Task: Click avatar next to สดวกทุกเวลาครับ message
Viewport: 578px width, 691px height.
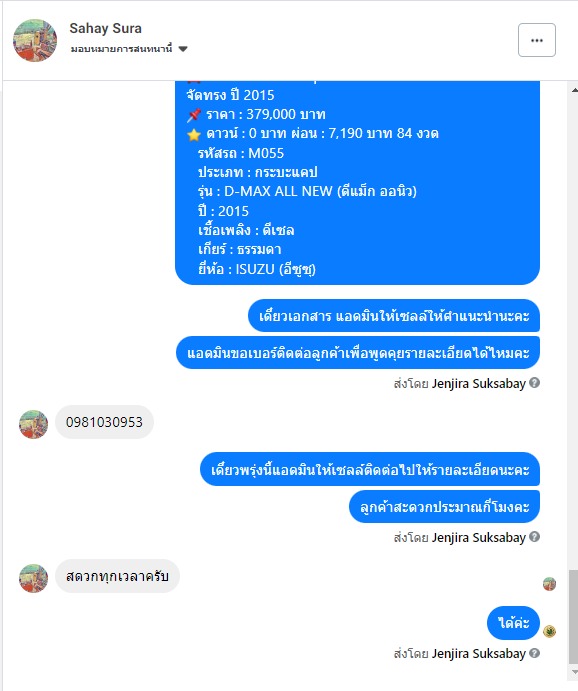Action: (x=33, y=578)
